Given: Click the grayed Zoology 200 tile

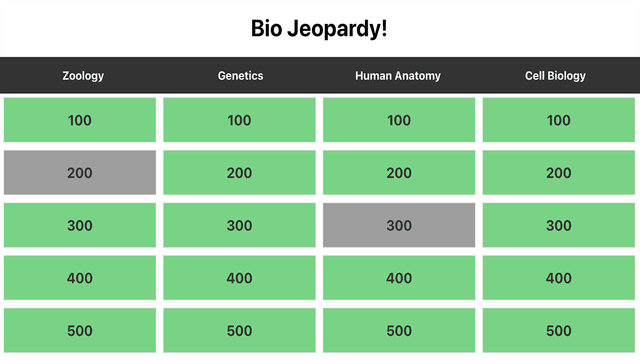Looking at the screenshot, I should click(x=80, y=173).
